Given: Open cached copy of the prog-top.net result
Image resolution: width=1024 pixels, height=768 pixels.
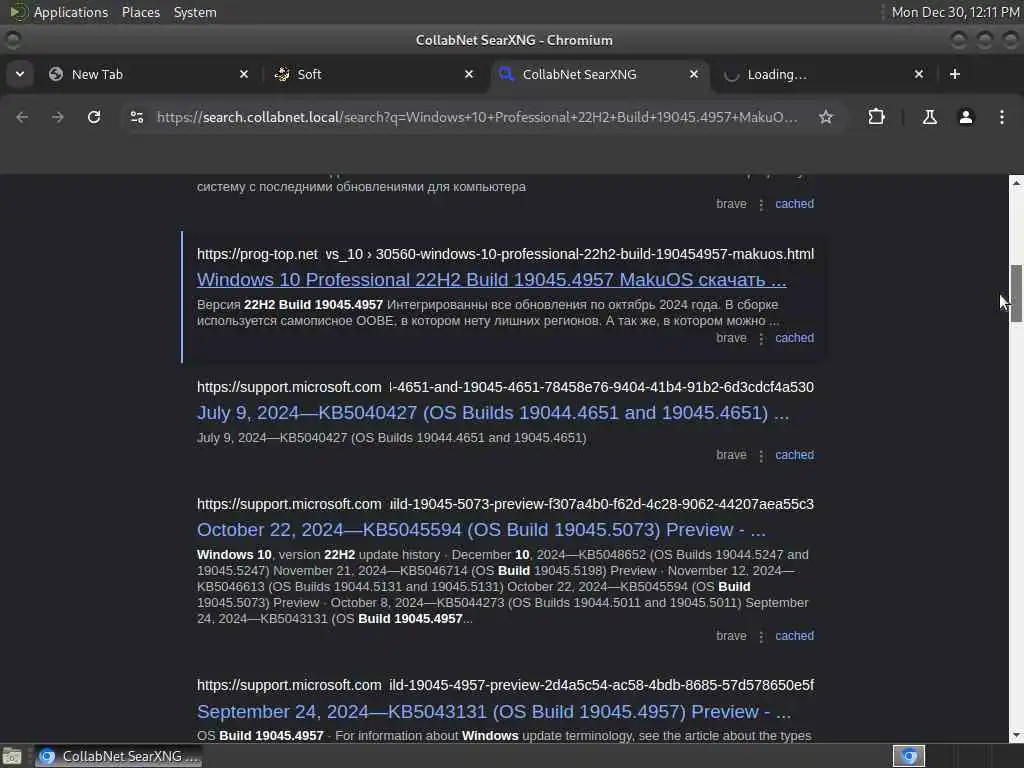Looking at the screenshot, I should pyautogui.click(x=794, y=338).
